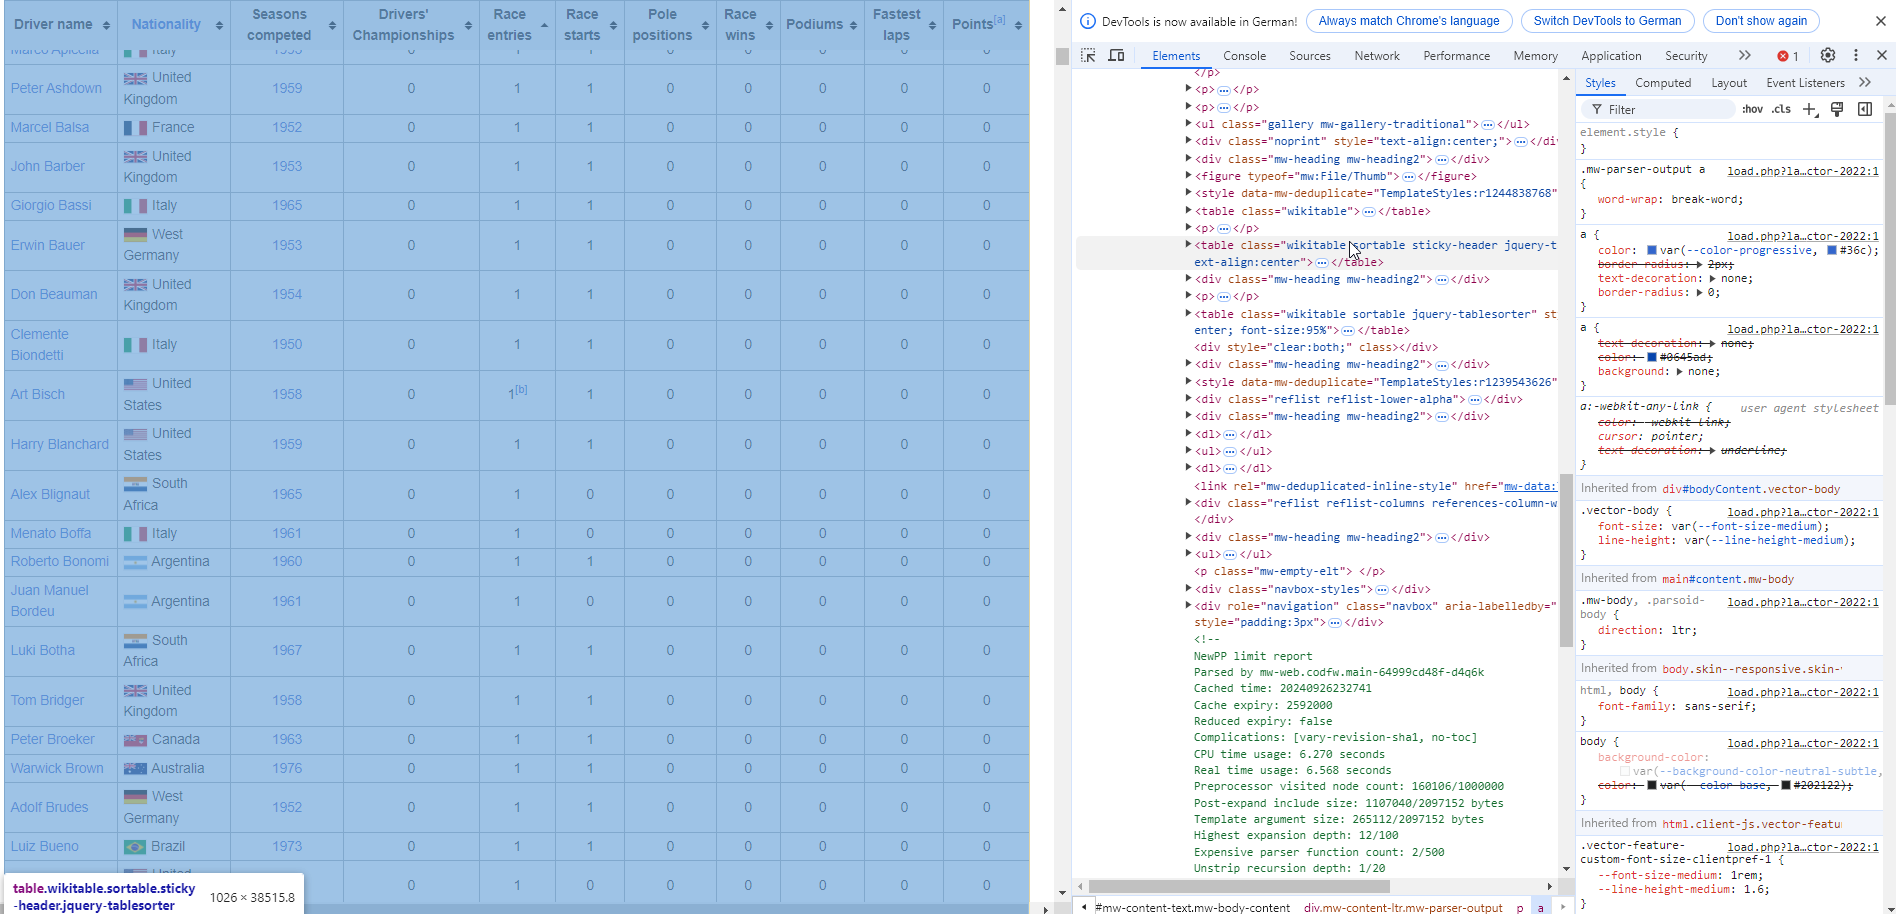Open the DevTools three-dot customize menu

point(1856,56)
